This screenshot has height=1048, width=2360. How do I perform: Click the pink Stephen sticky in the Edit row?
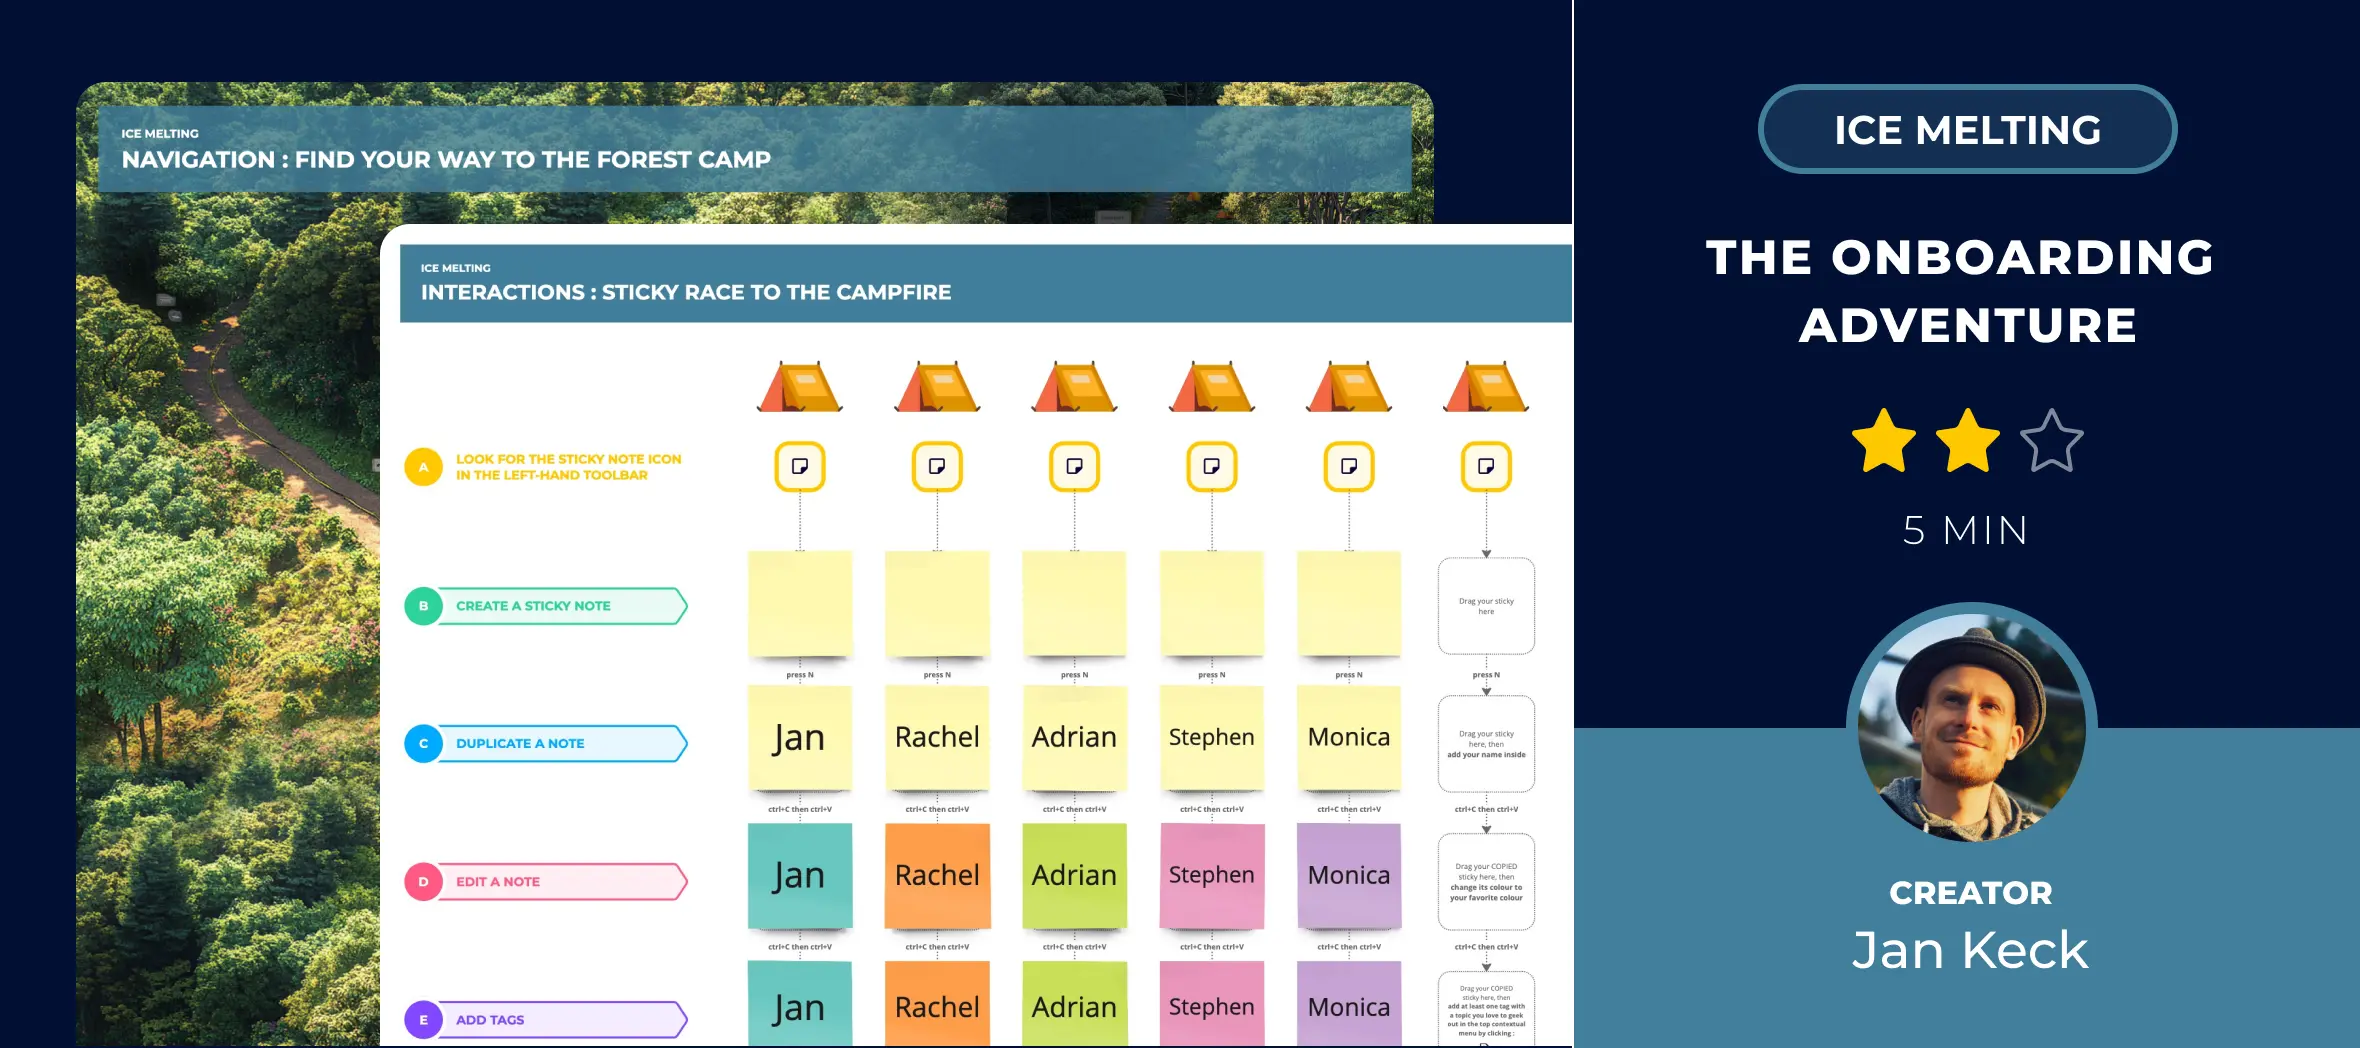1211,876
